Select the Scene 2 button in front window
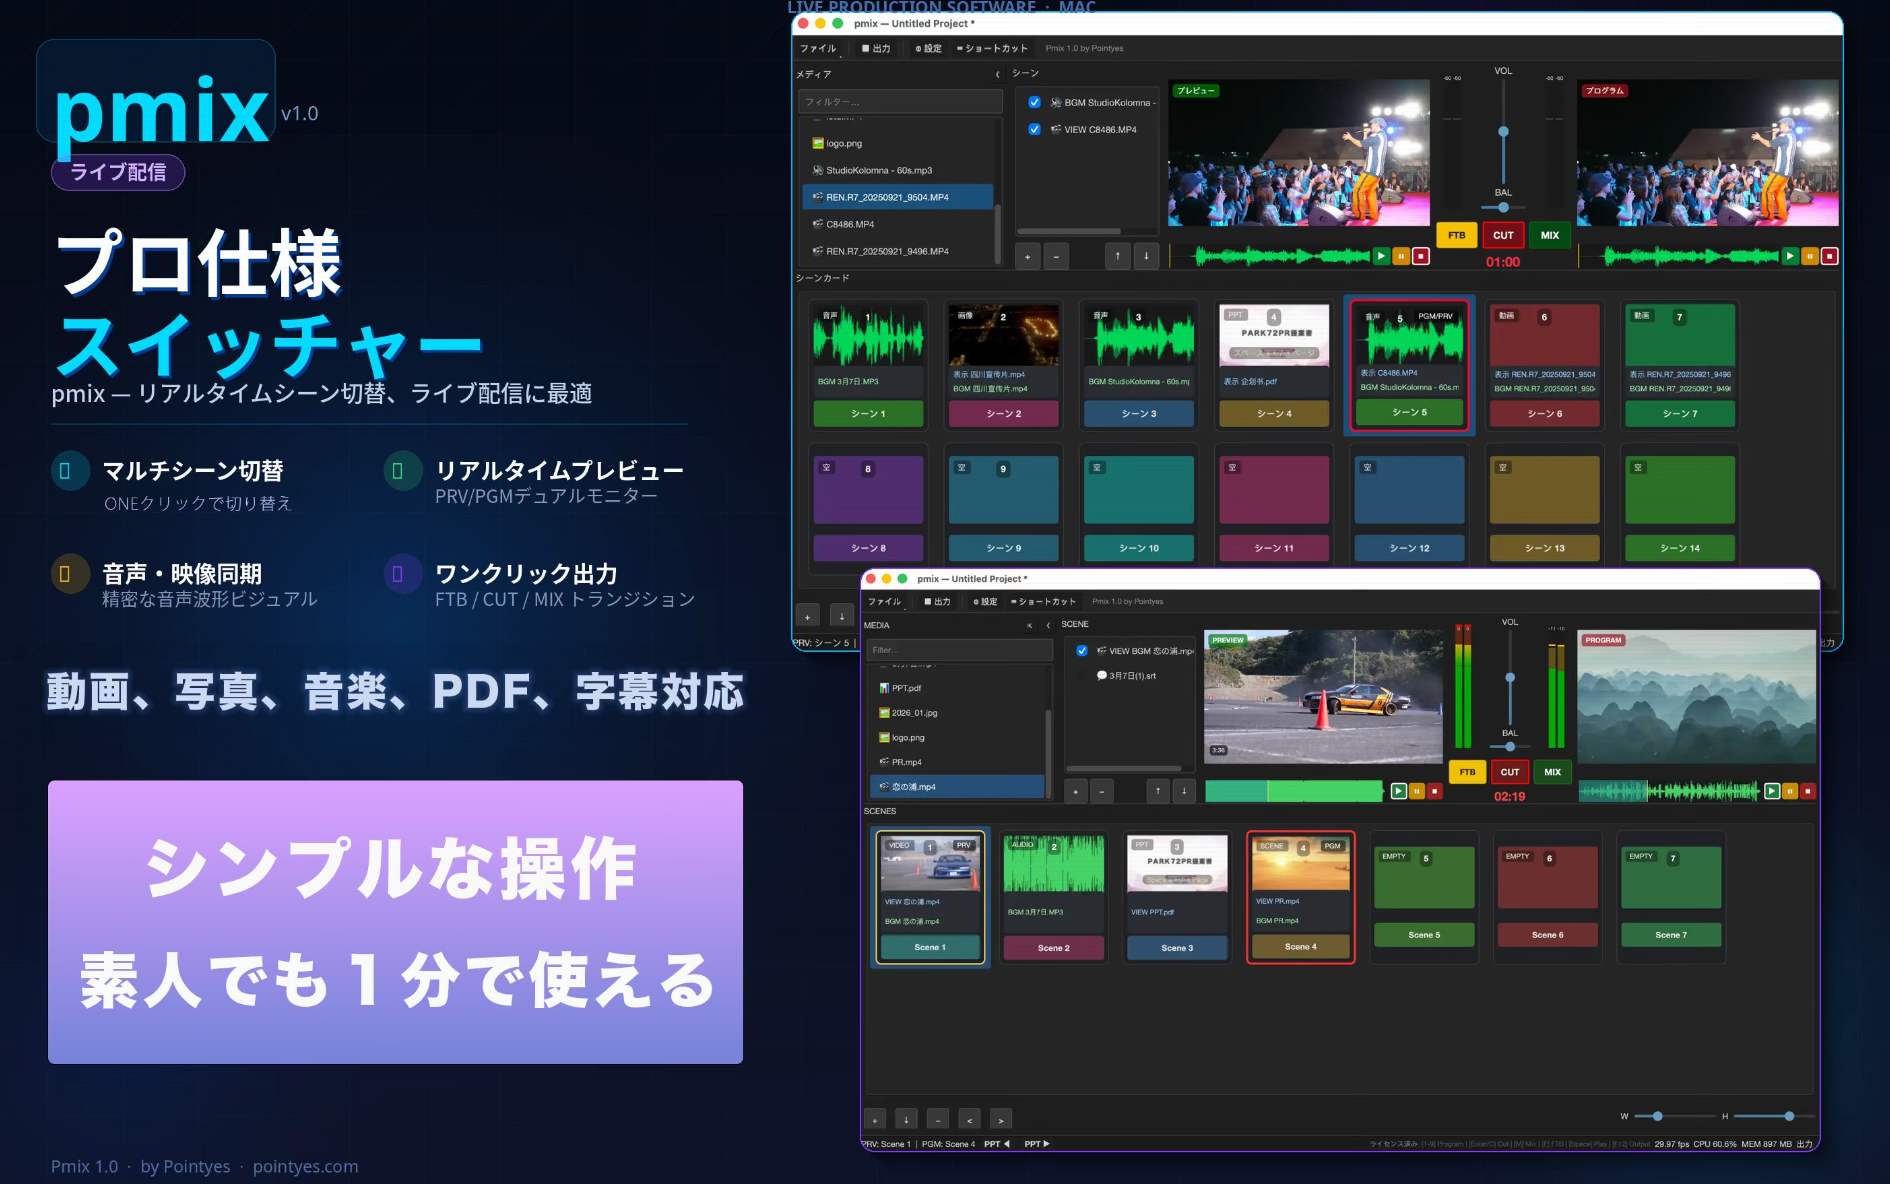This screenshot has height=1184, width=1890. coord(1054,948)
